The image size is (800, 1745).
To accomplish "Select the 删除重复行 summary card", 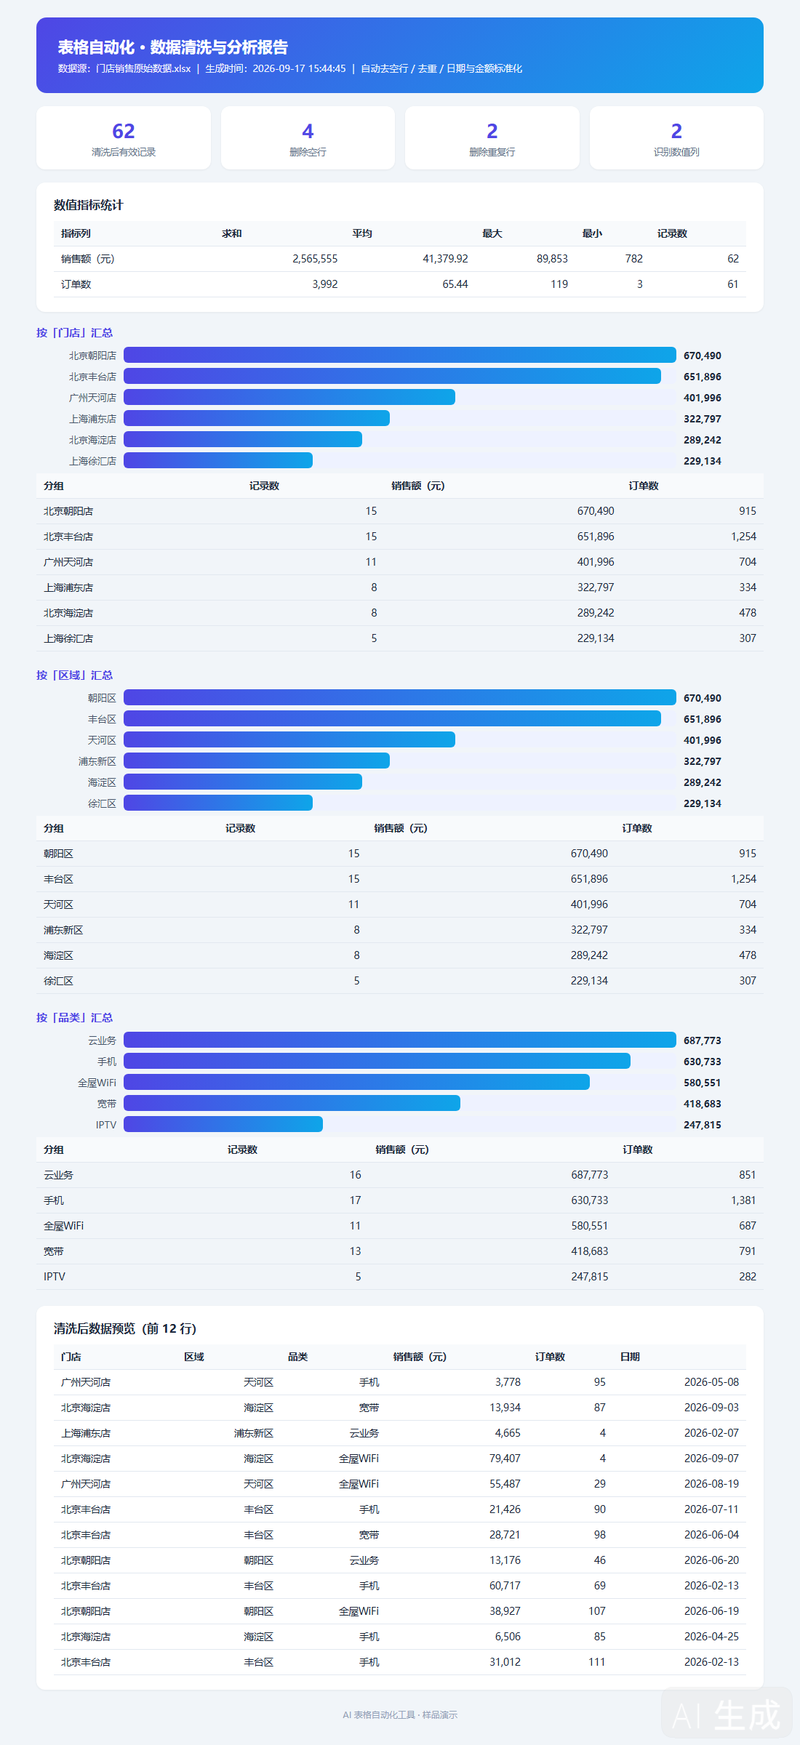I will 492,138.
